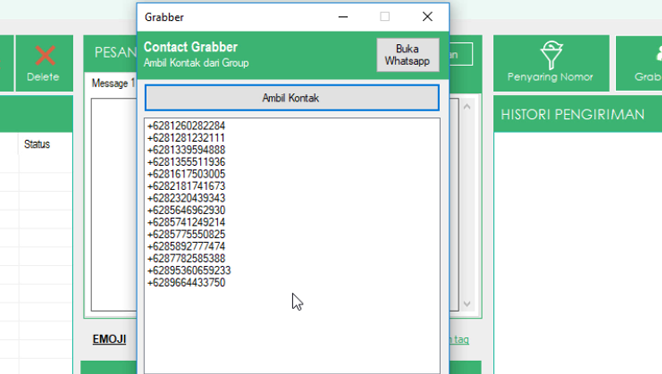The image size is (662, 374).
Task: Close the Grabber window
Action: click(x=427, y=17)
